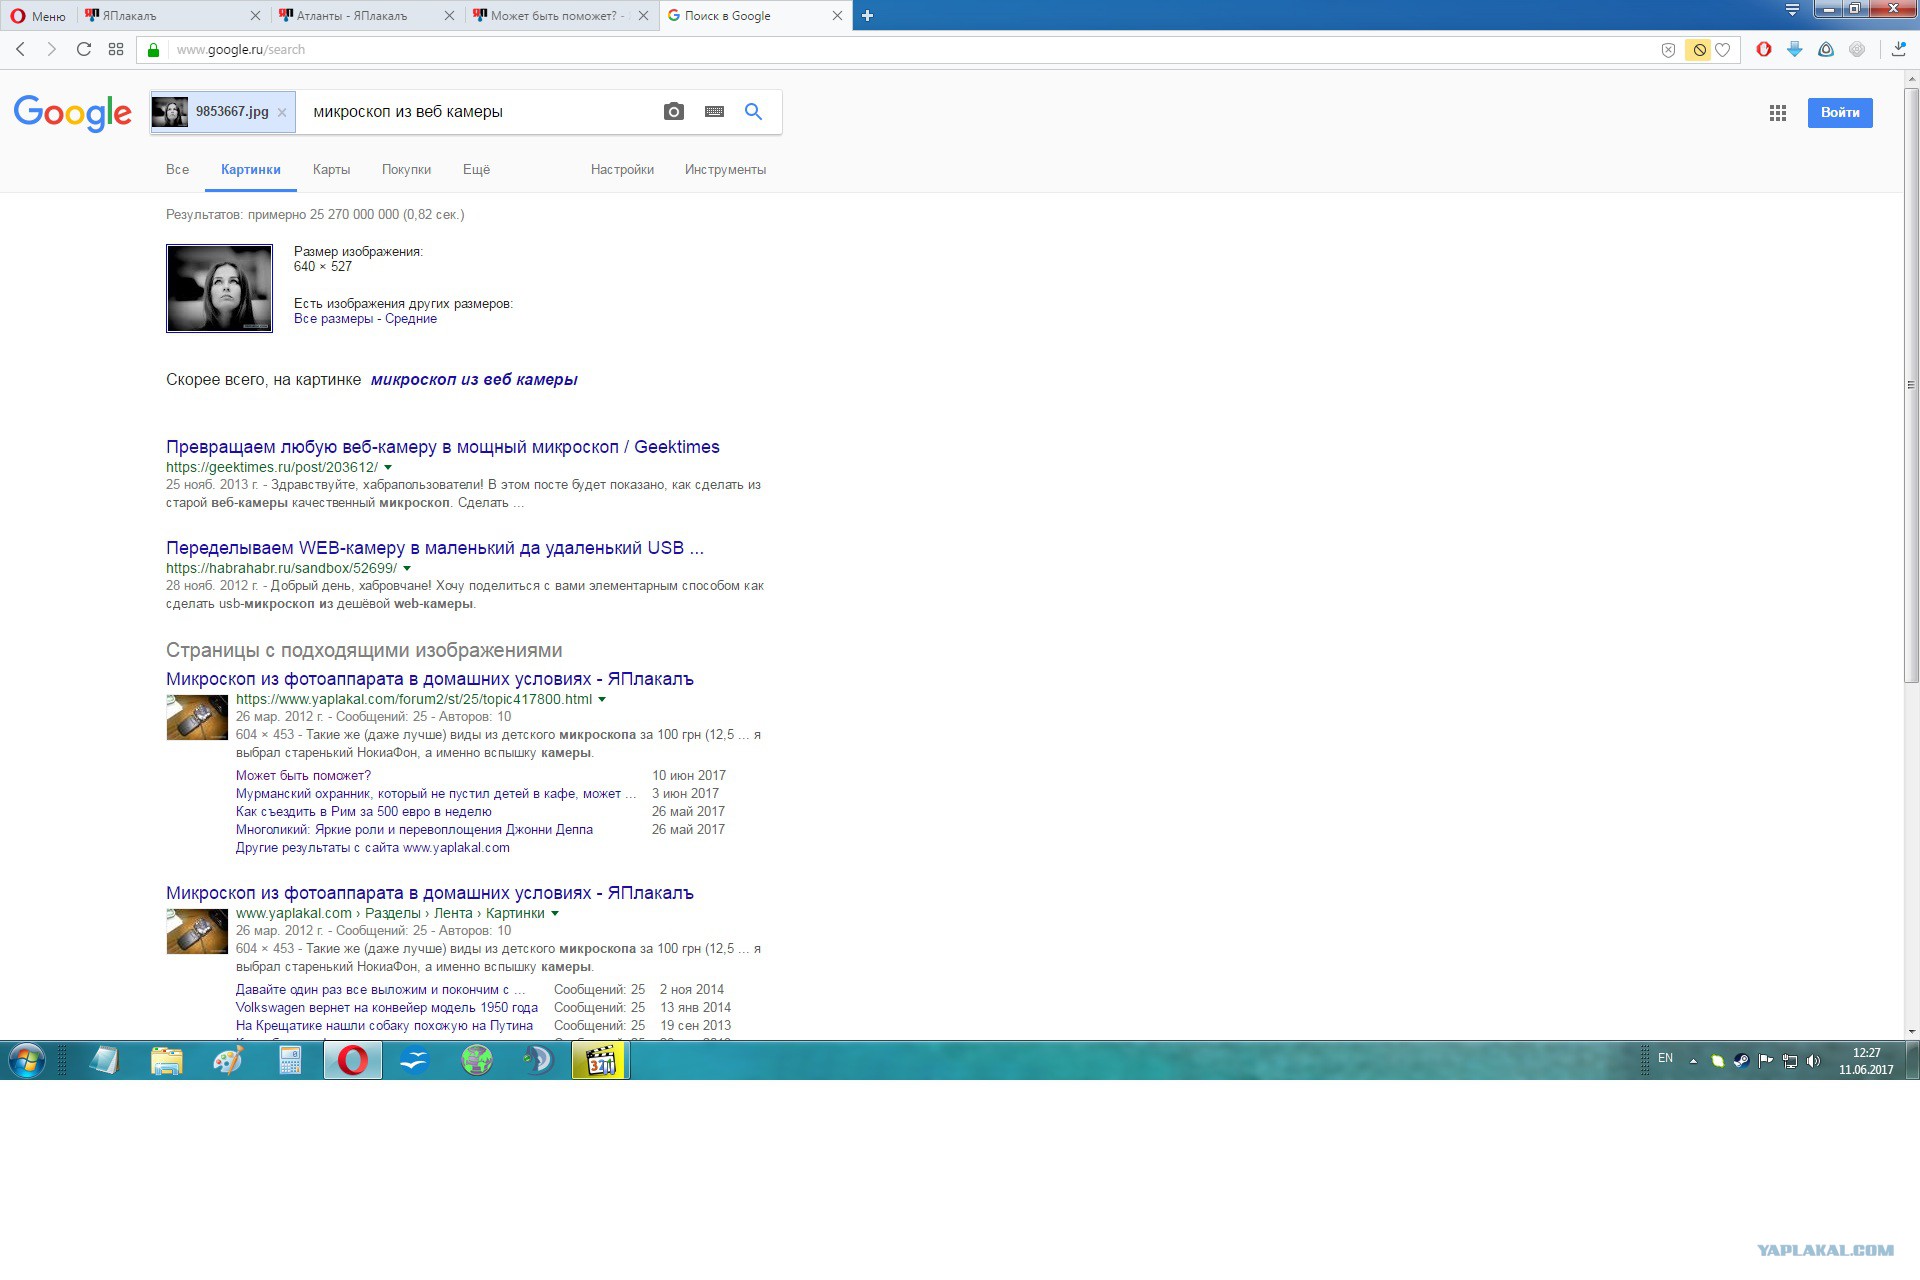Select the Карты search category
Viewport: 1920px width, 1280px height.
[x=331, y=170]
